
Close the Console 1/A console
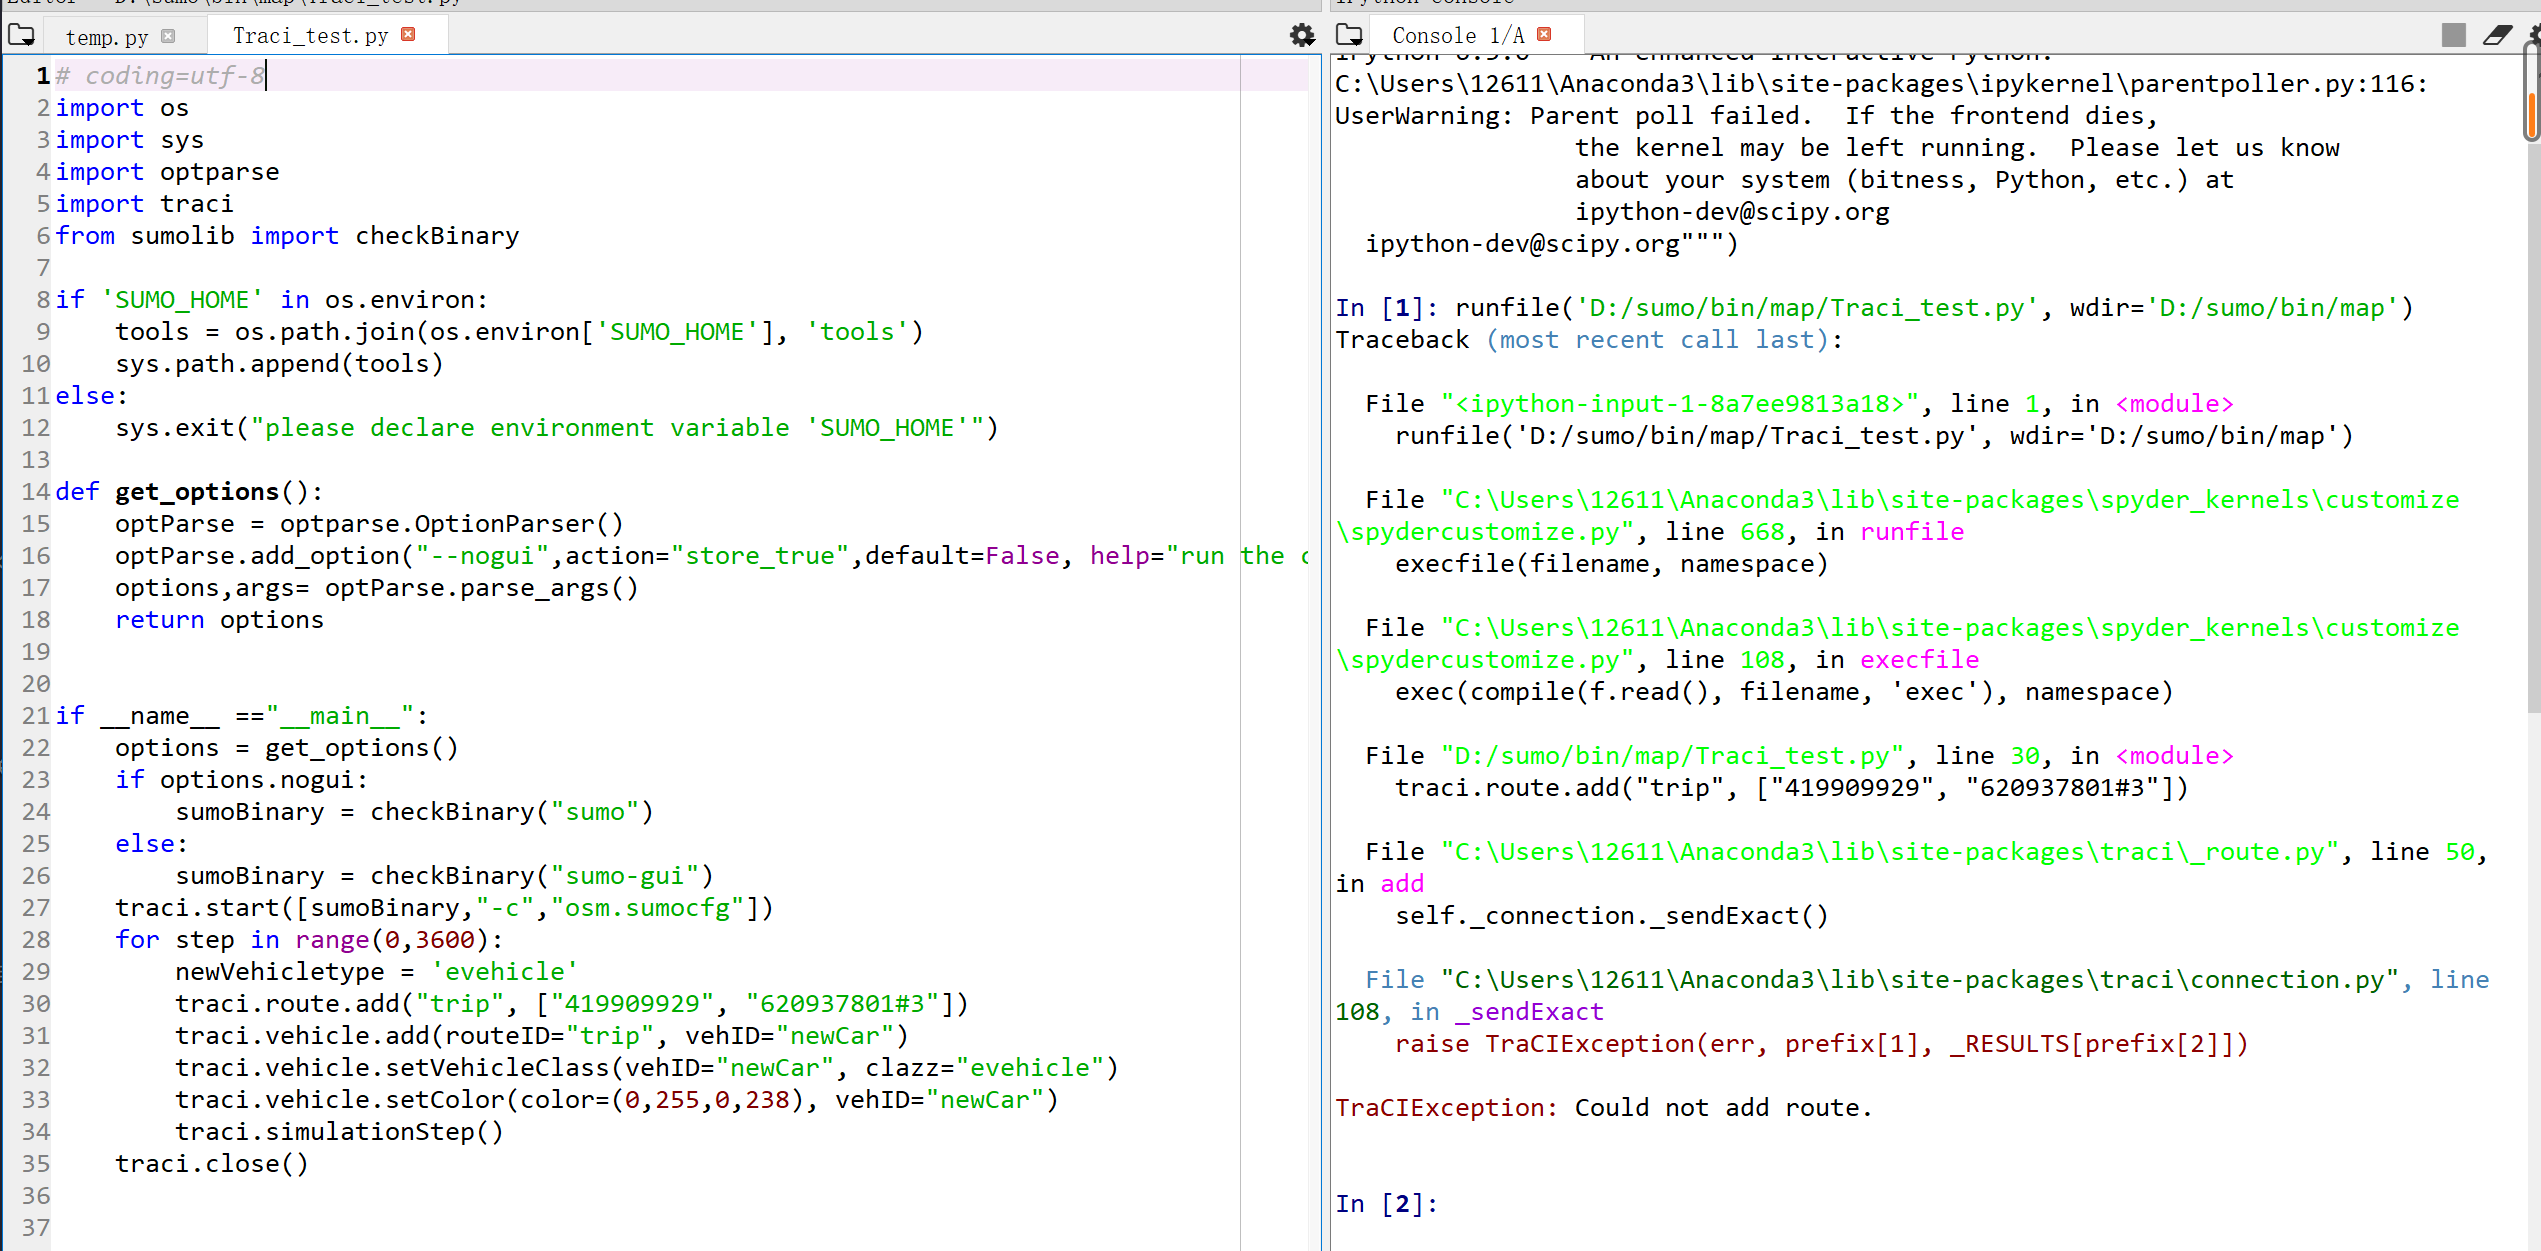pos(1543,33)
